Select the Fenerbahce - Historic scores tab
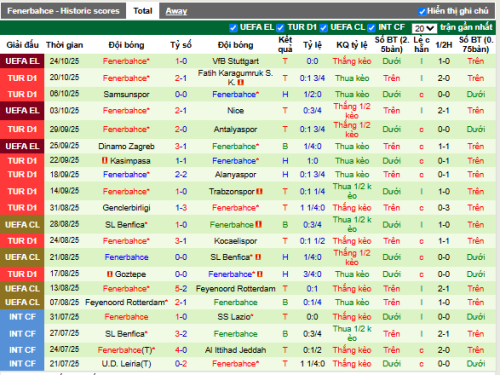Screen dimensions: 500x375 click(63, 11)
